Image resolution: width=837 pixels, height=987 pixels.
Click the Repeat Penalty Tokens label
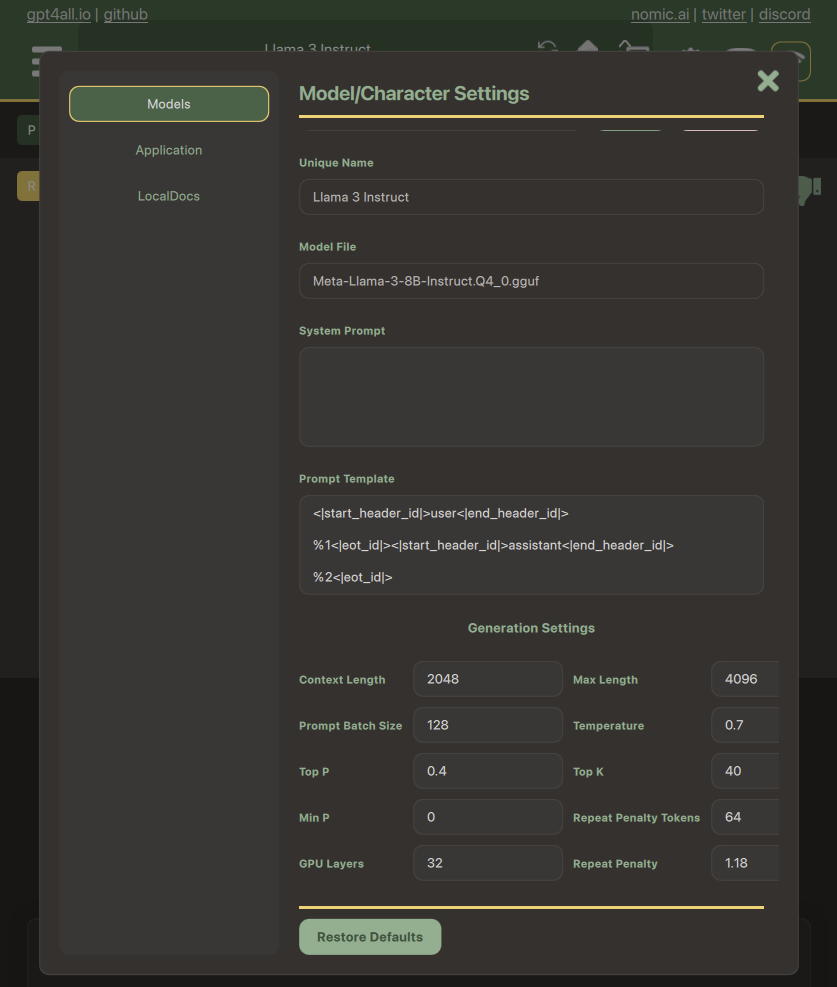point(636,817)
